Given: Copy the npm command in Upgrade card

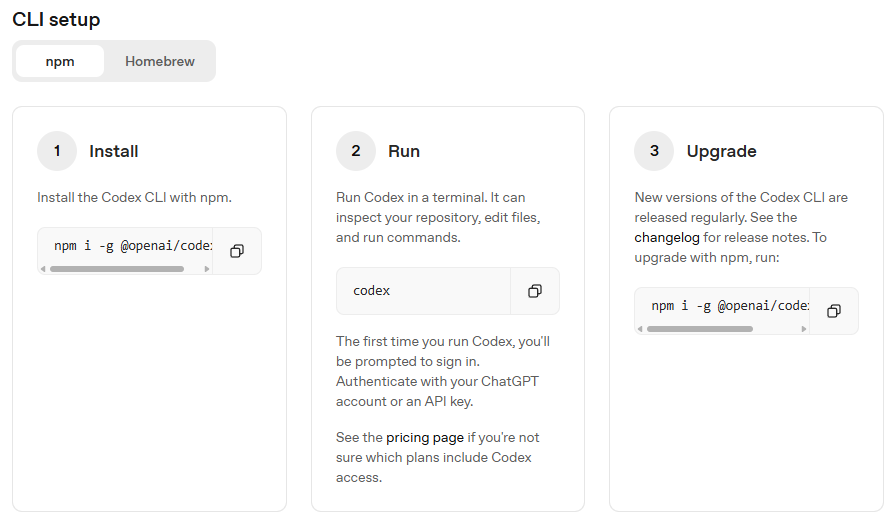Looking at the screenshot, I should point(834,311).
